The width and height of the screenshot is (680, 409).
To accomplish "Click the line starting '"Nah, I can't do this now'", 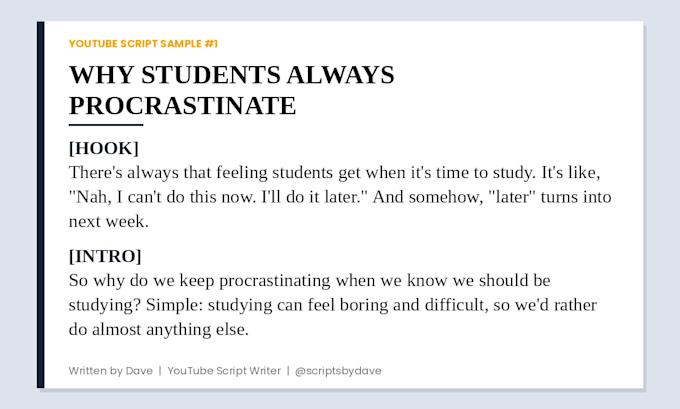I will coord(340,197).
